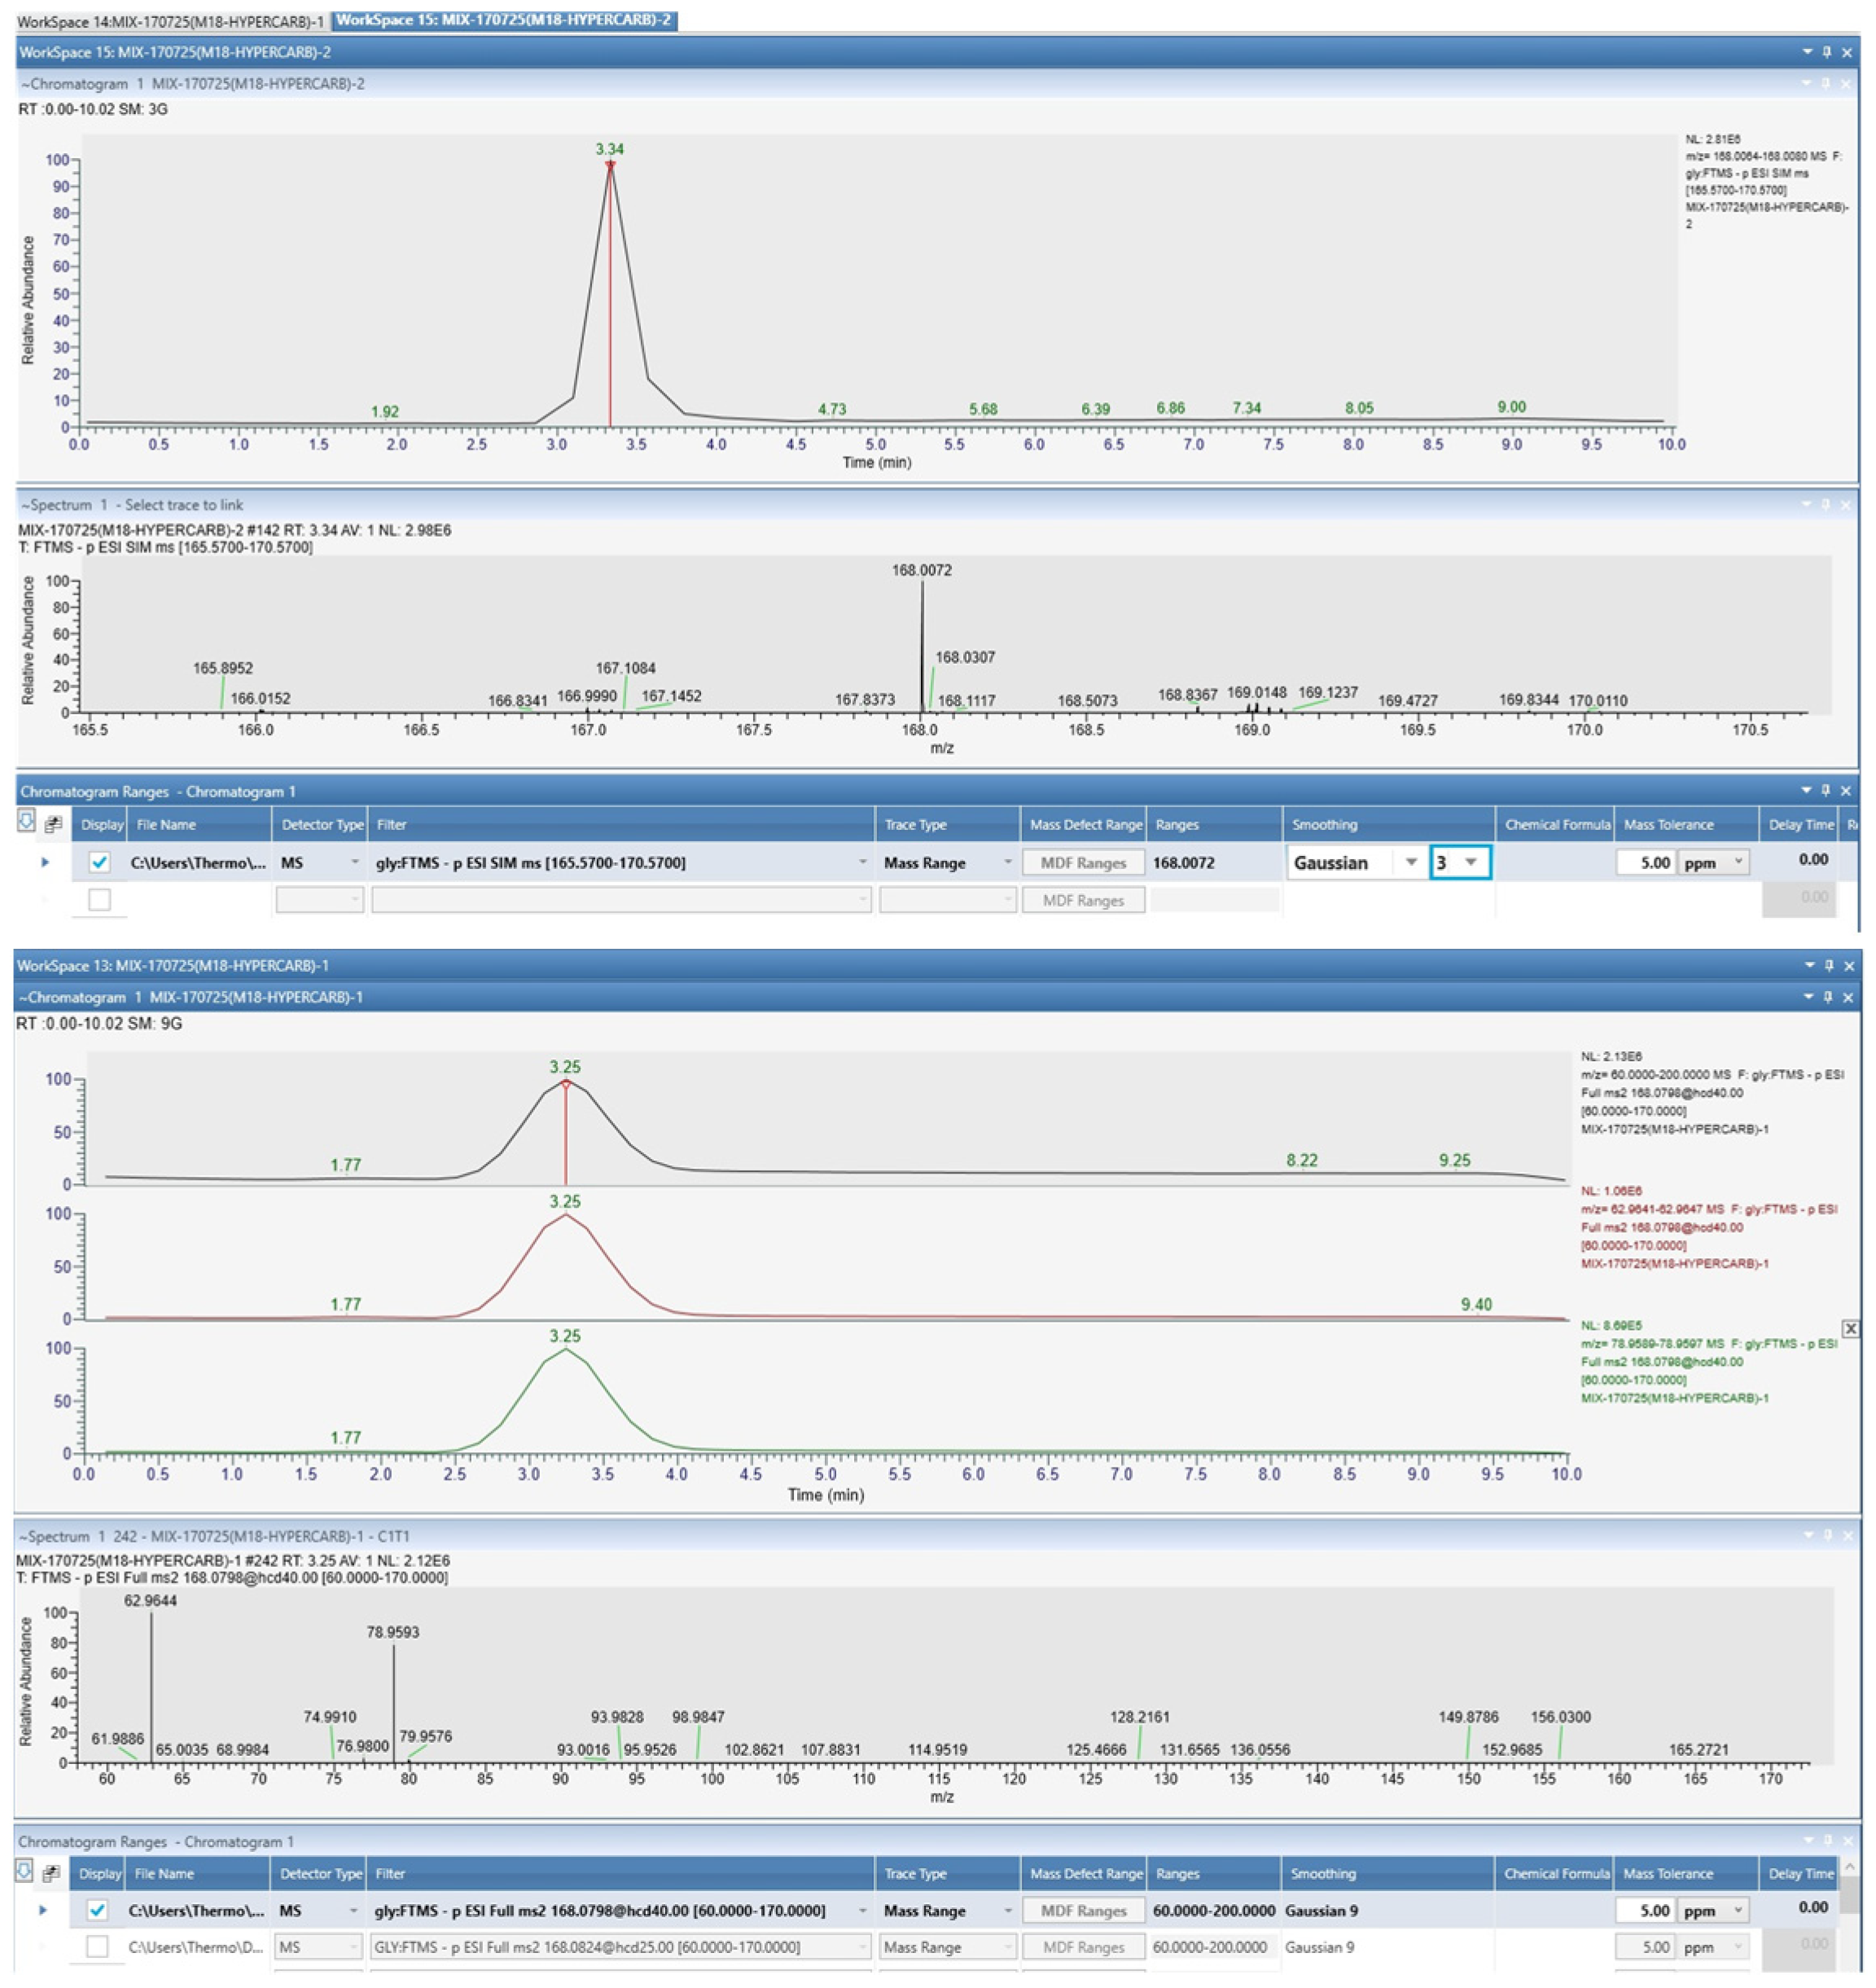The height and width of the screenshot is (1988, 1876).
Task: Pin the WorkSpace 15 panel using pin icon
Action: pyautogui.click(x=1826, y=52)
